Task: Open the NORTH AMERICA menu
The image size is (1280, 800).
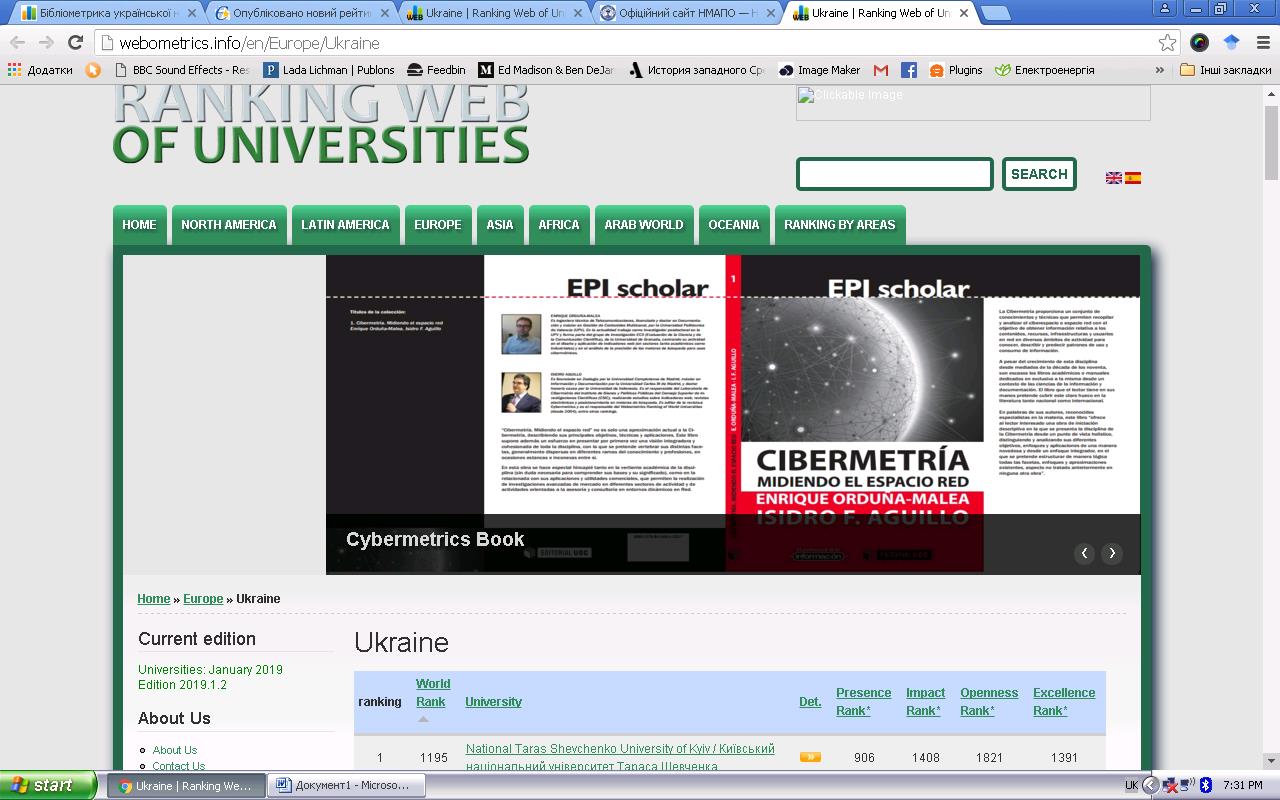Action: pyautogui.click(x=229, y=225)
